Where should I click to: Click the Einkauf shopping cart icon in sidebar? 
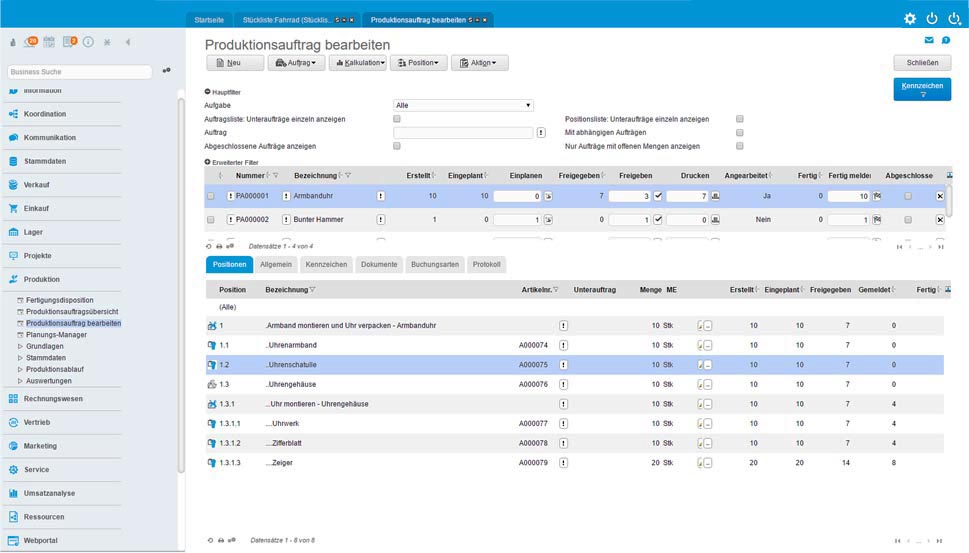click(14, 209)
